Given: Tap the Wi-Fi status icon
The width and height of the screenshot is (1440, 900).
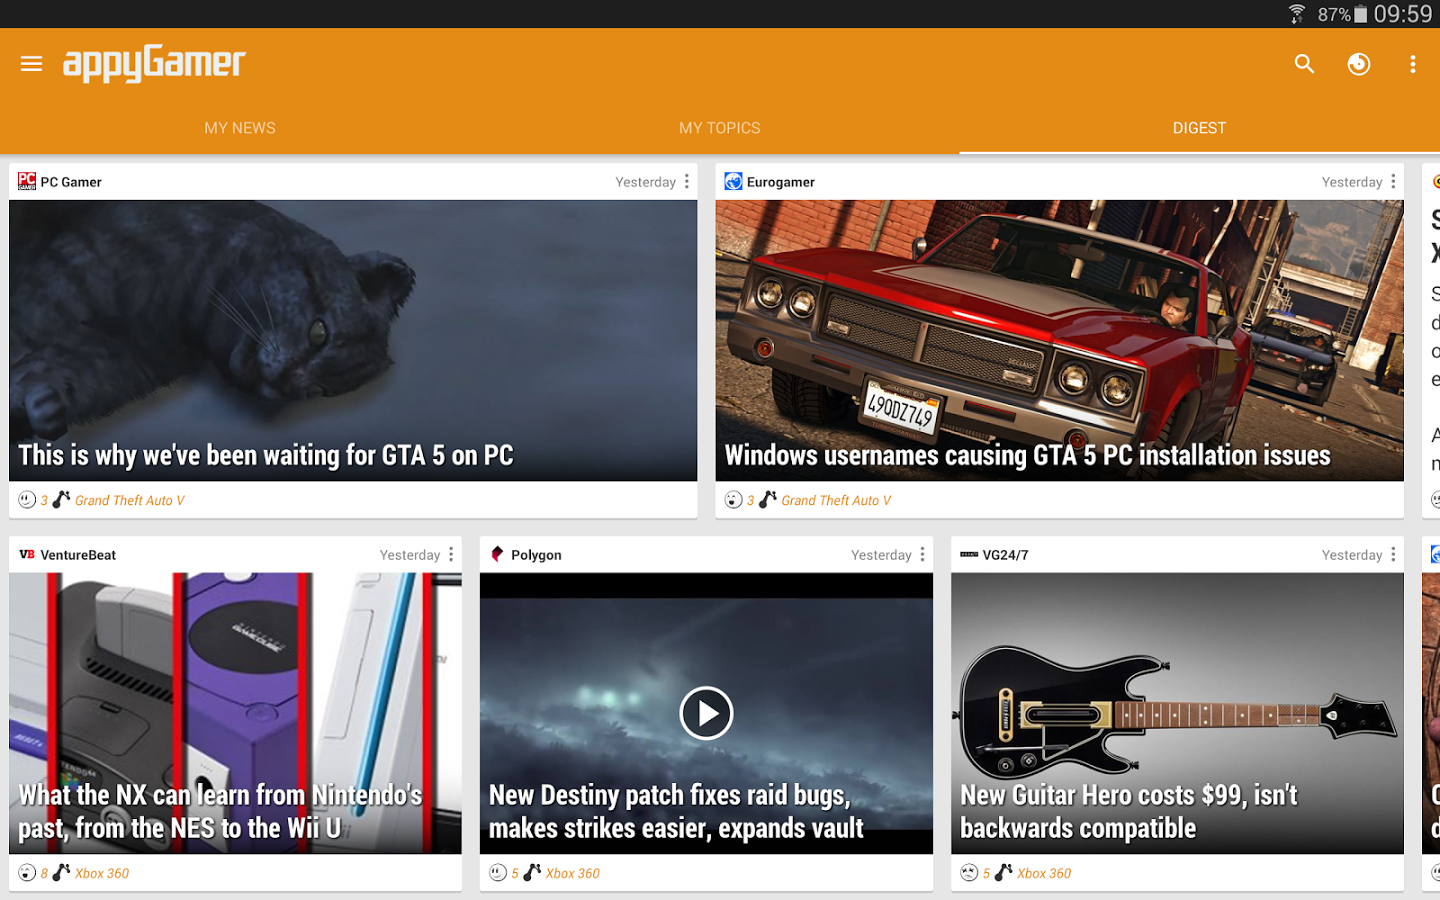Looking at the screenshot, I should pyautogui.click(x=1297, y=14).
